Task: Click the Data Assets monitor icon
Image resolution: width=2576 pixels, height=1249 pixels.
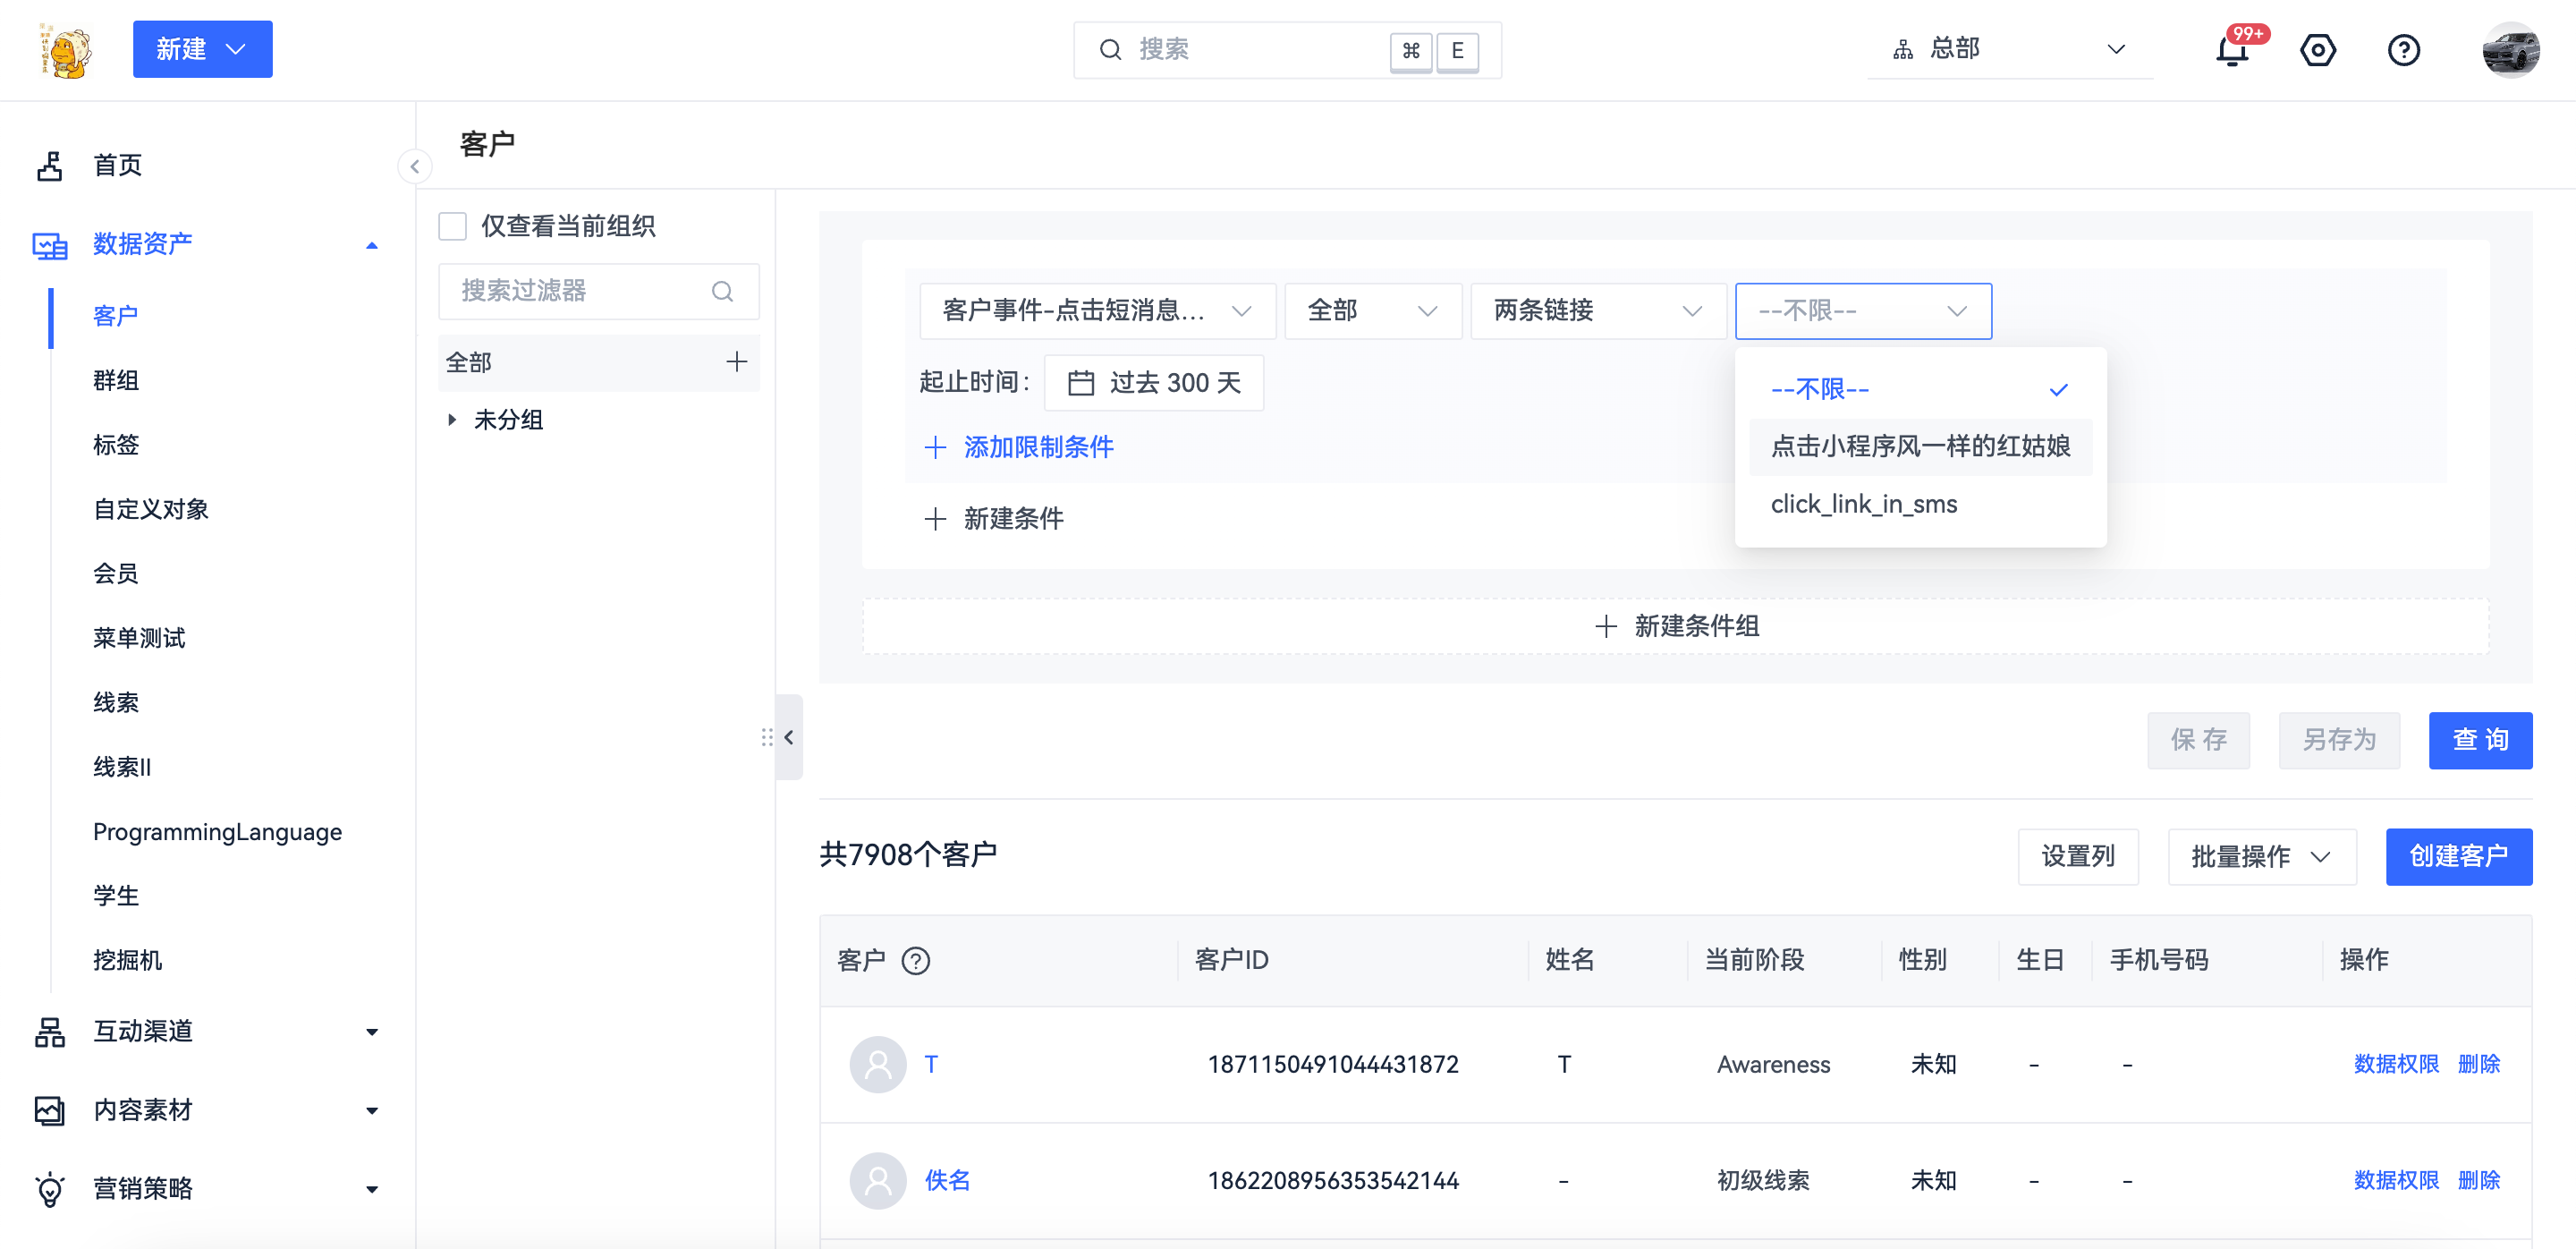Action: tap(50, 245)
